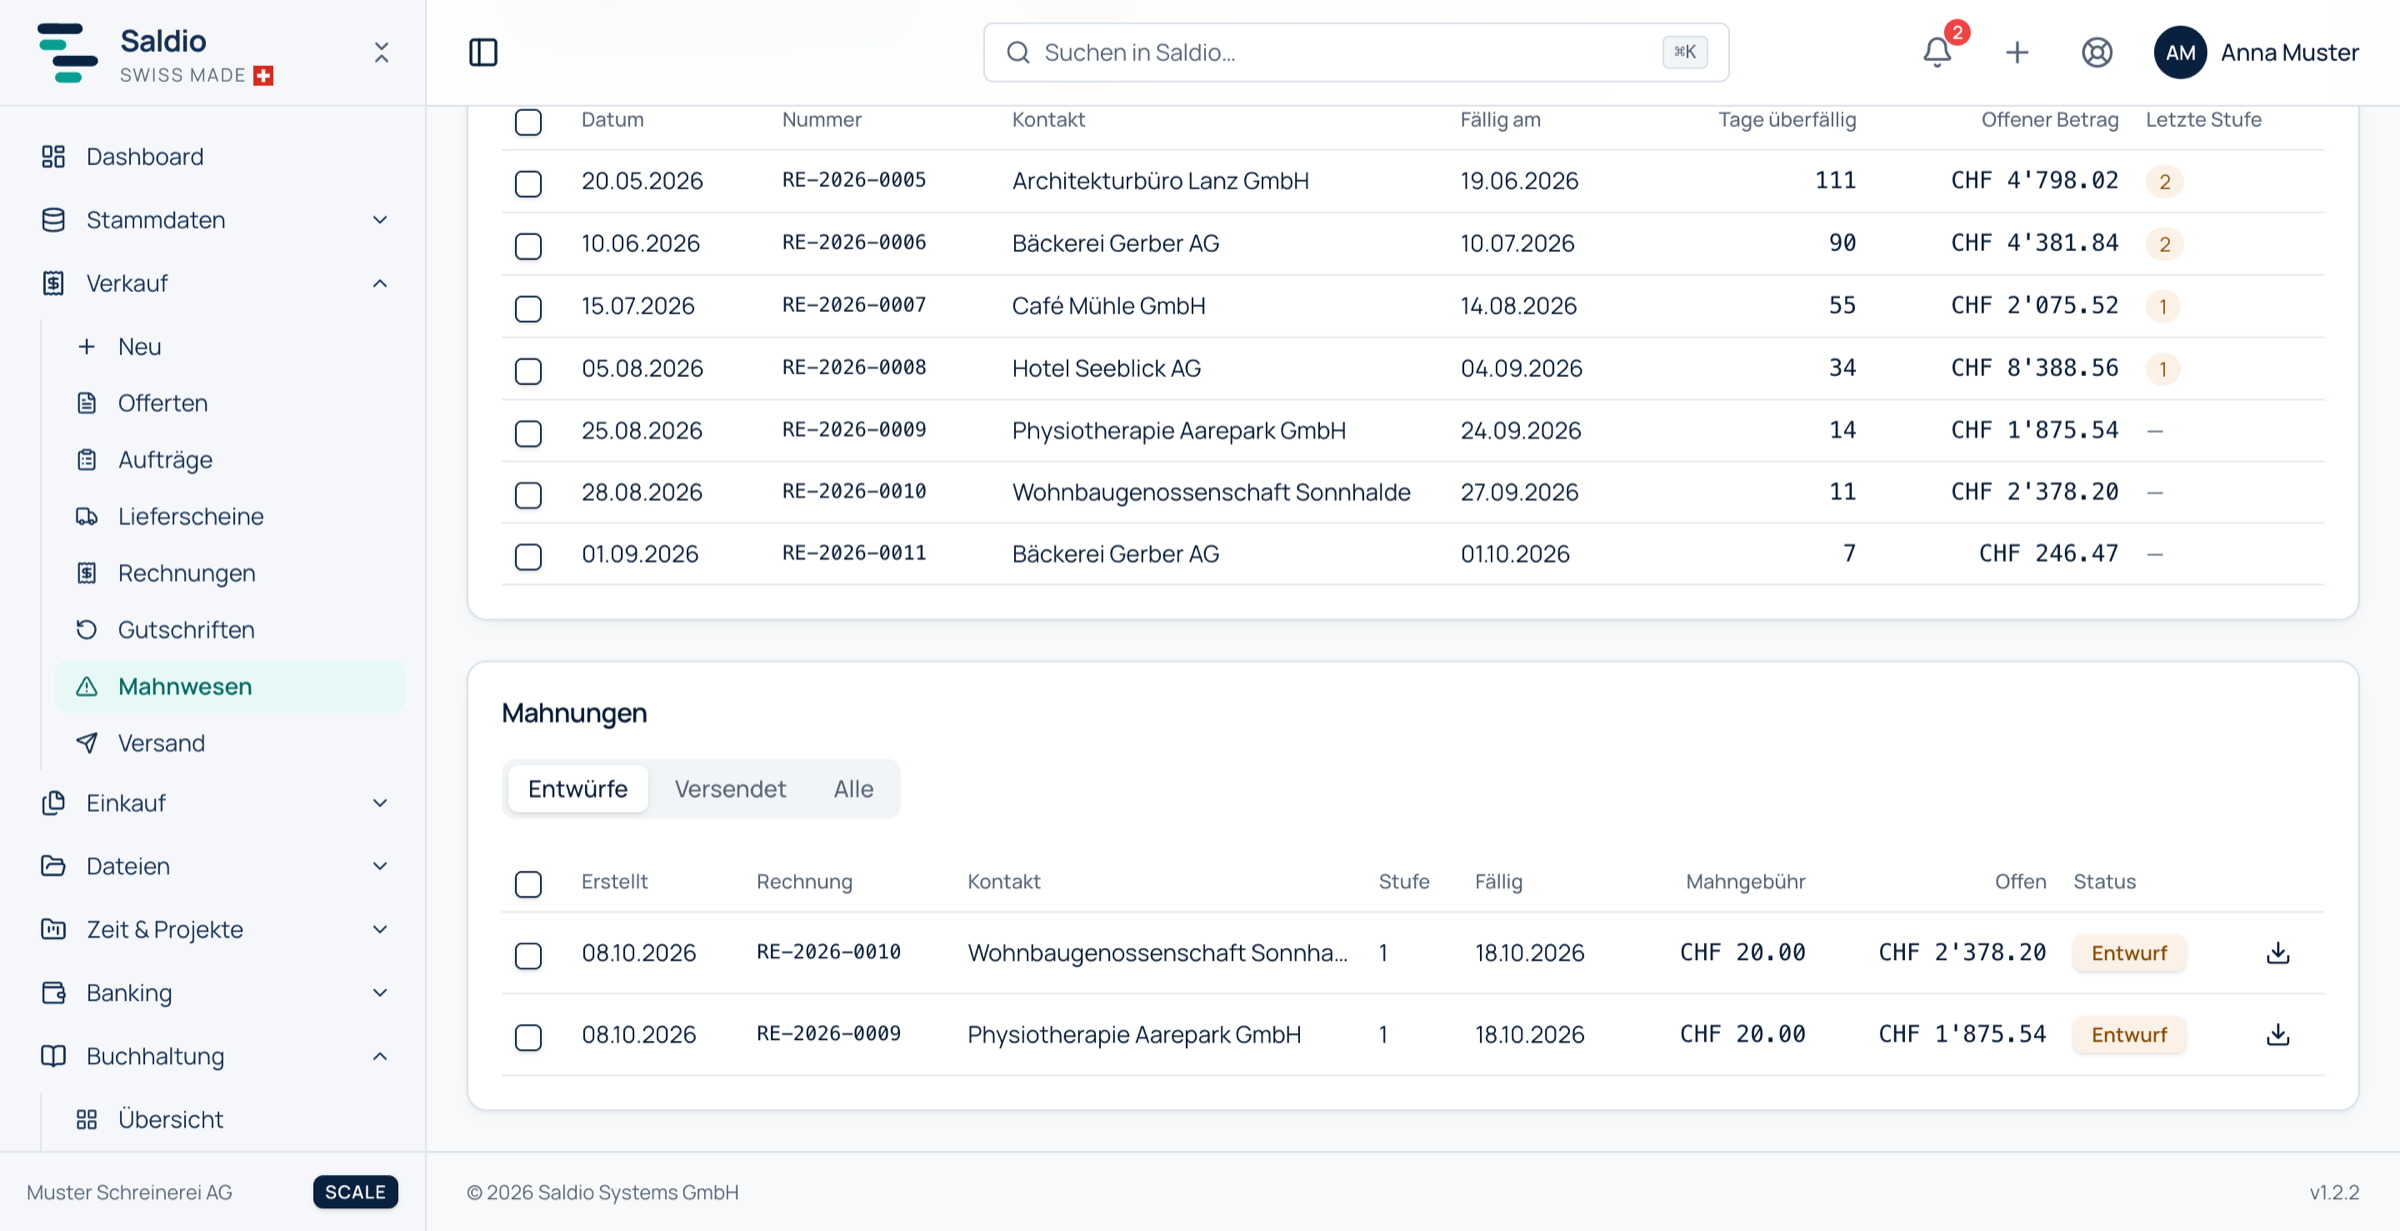Viewport: 2400px width, 1231px height.
Task: Check the Wohnbaugenossenschaft Mahnung draft row
Action: 528,955
